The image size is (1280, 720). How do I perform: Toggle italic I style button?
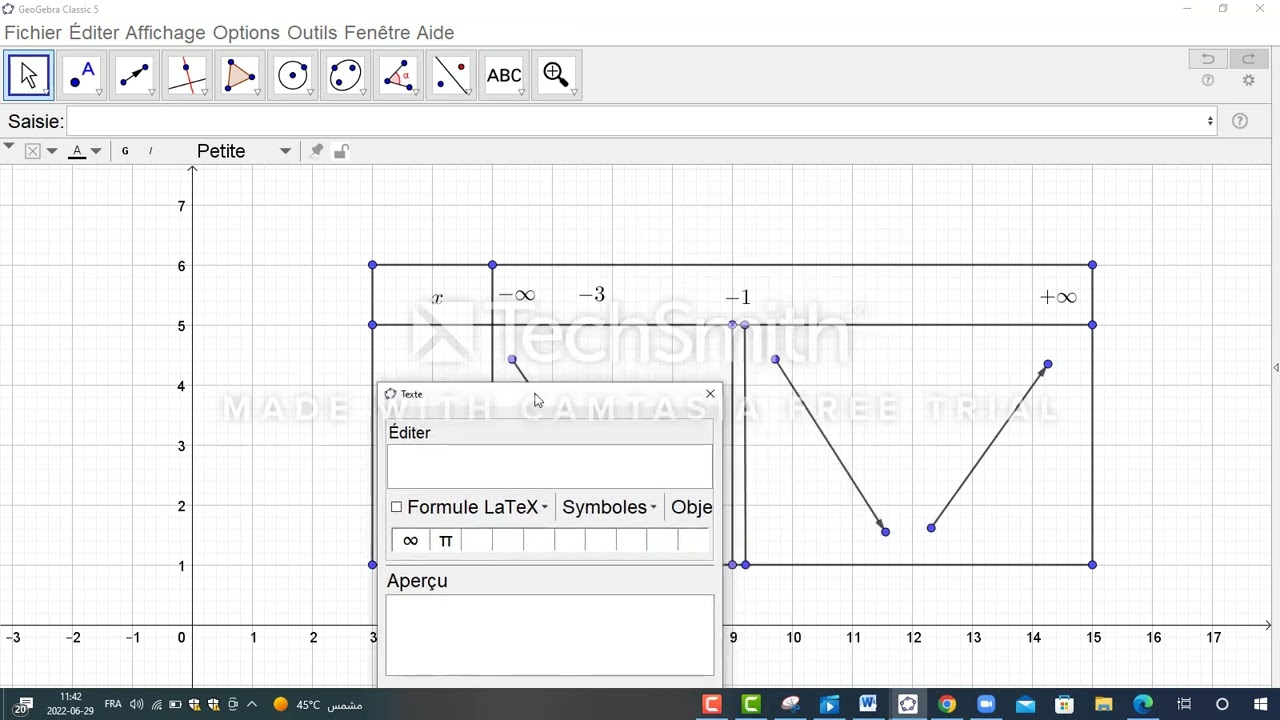[x=150, y=151]
